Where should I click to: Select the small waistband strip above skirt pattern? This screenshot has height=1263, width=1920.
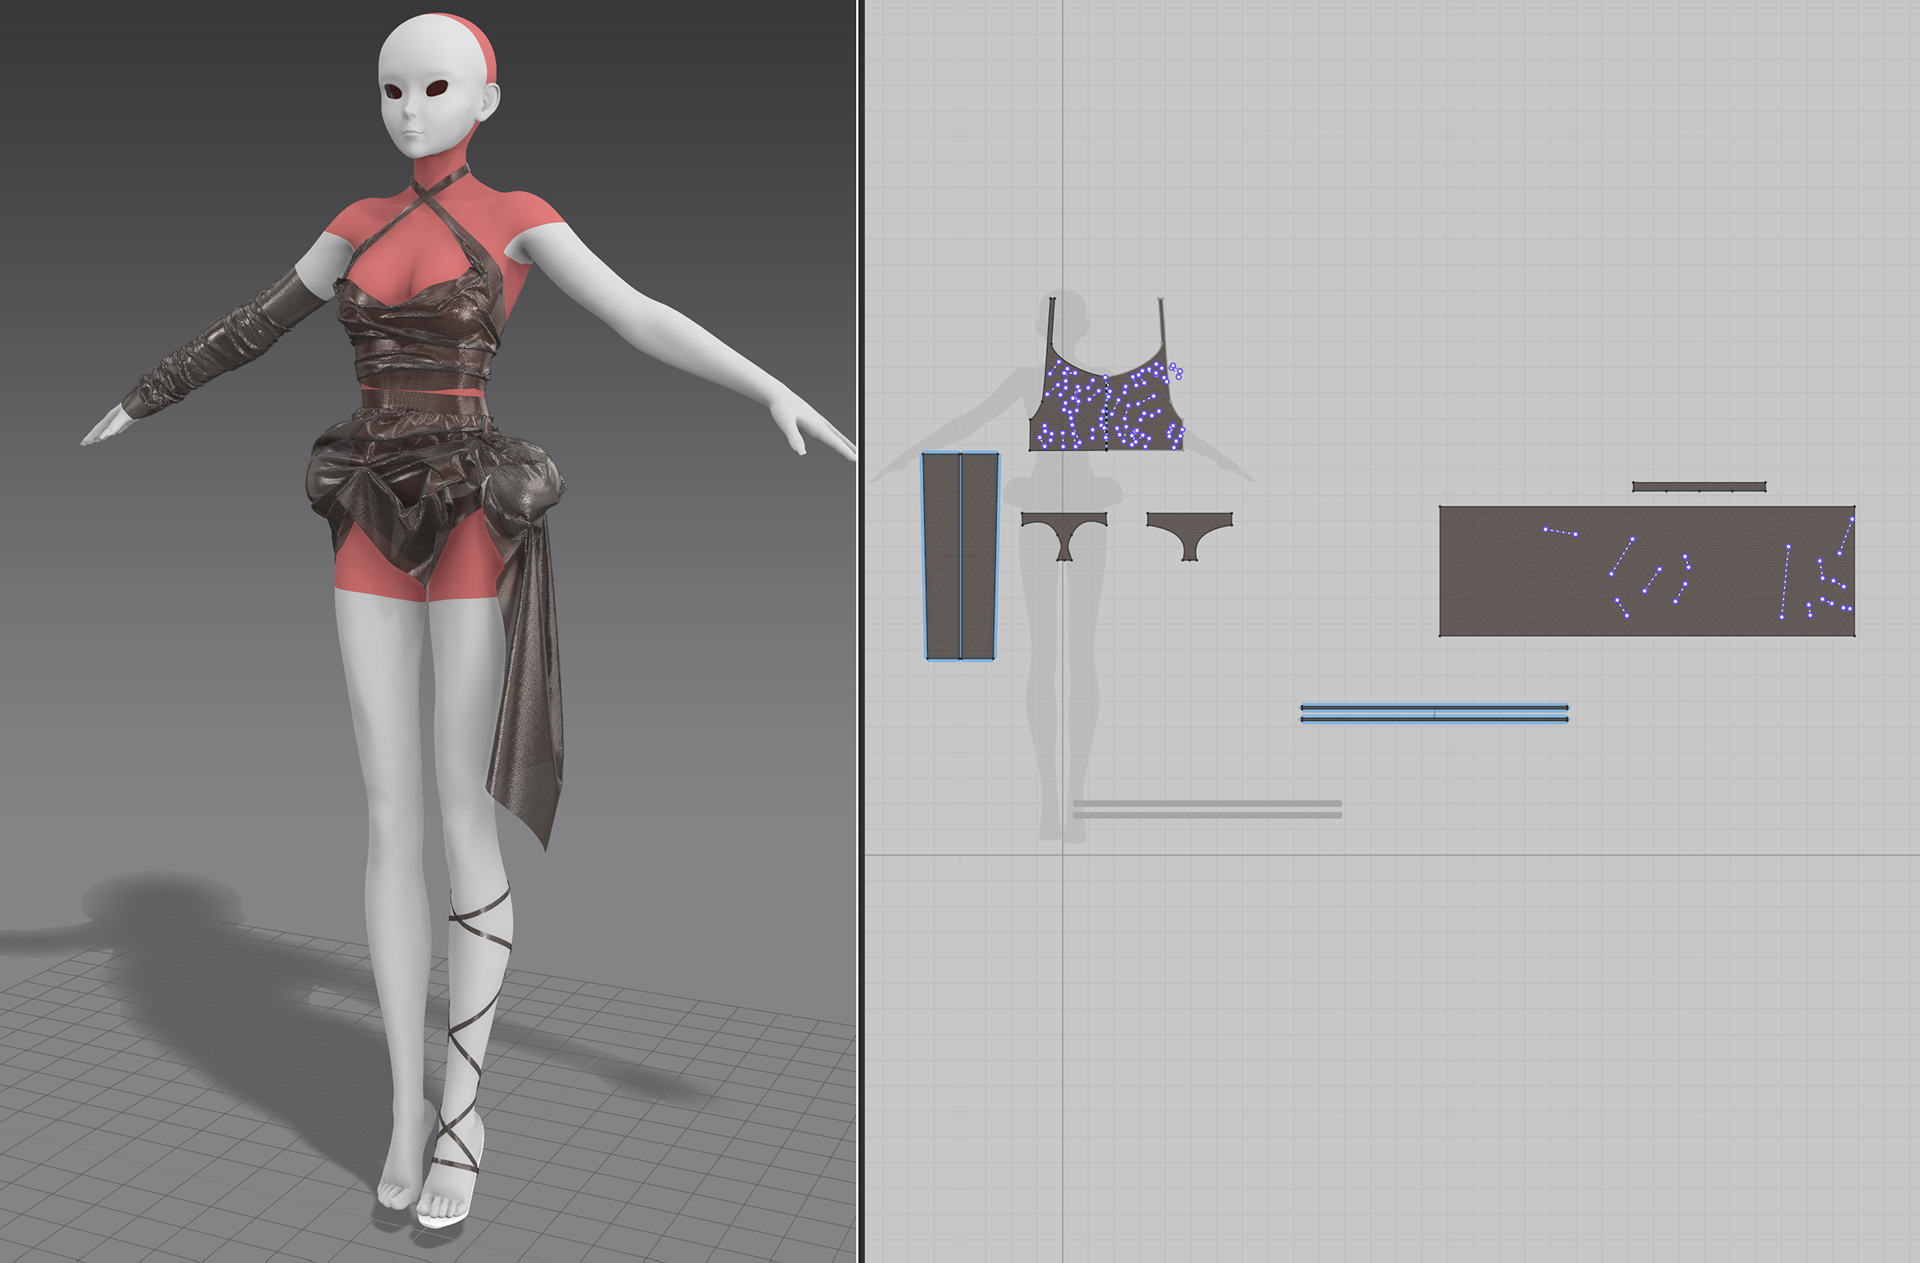tap(1698, 487)
